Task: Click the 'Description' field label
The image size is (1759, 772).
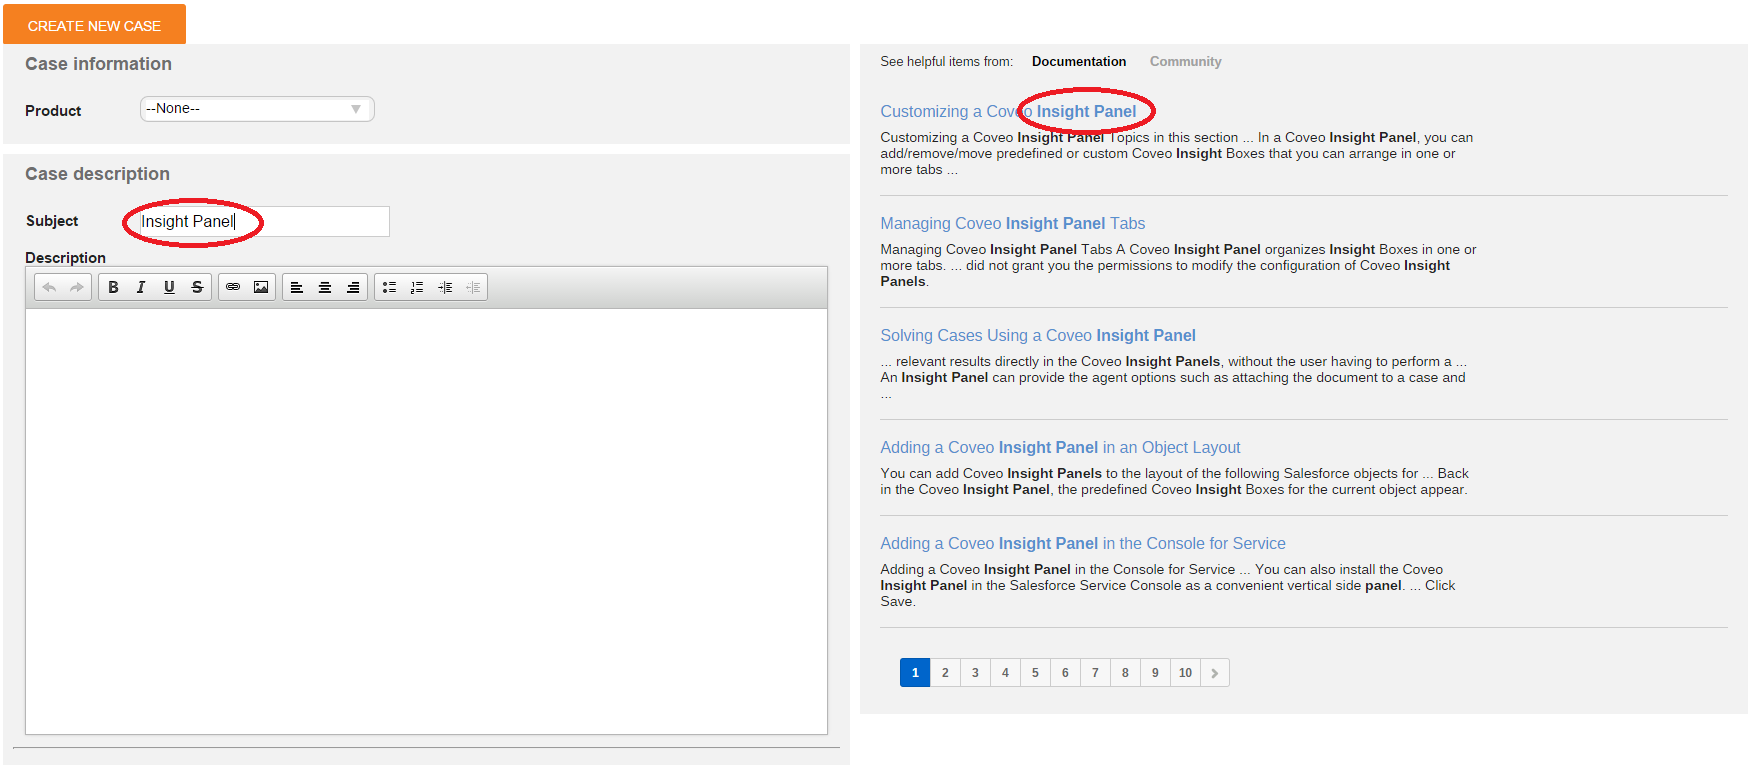Action: point(65,258)
